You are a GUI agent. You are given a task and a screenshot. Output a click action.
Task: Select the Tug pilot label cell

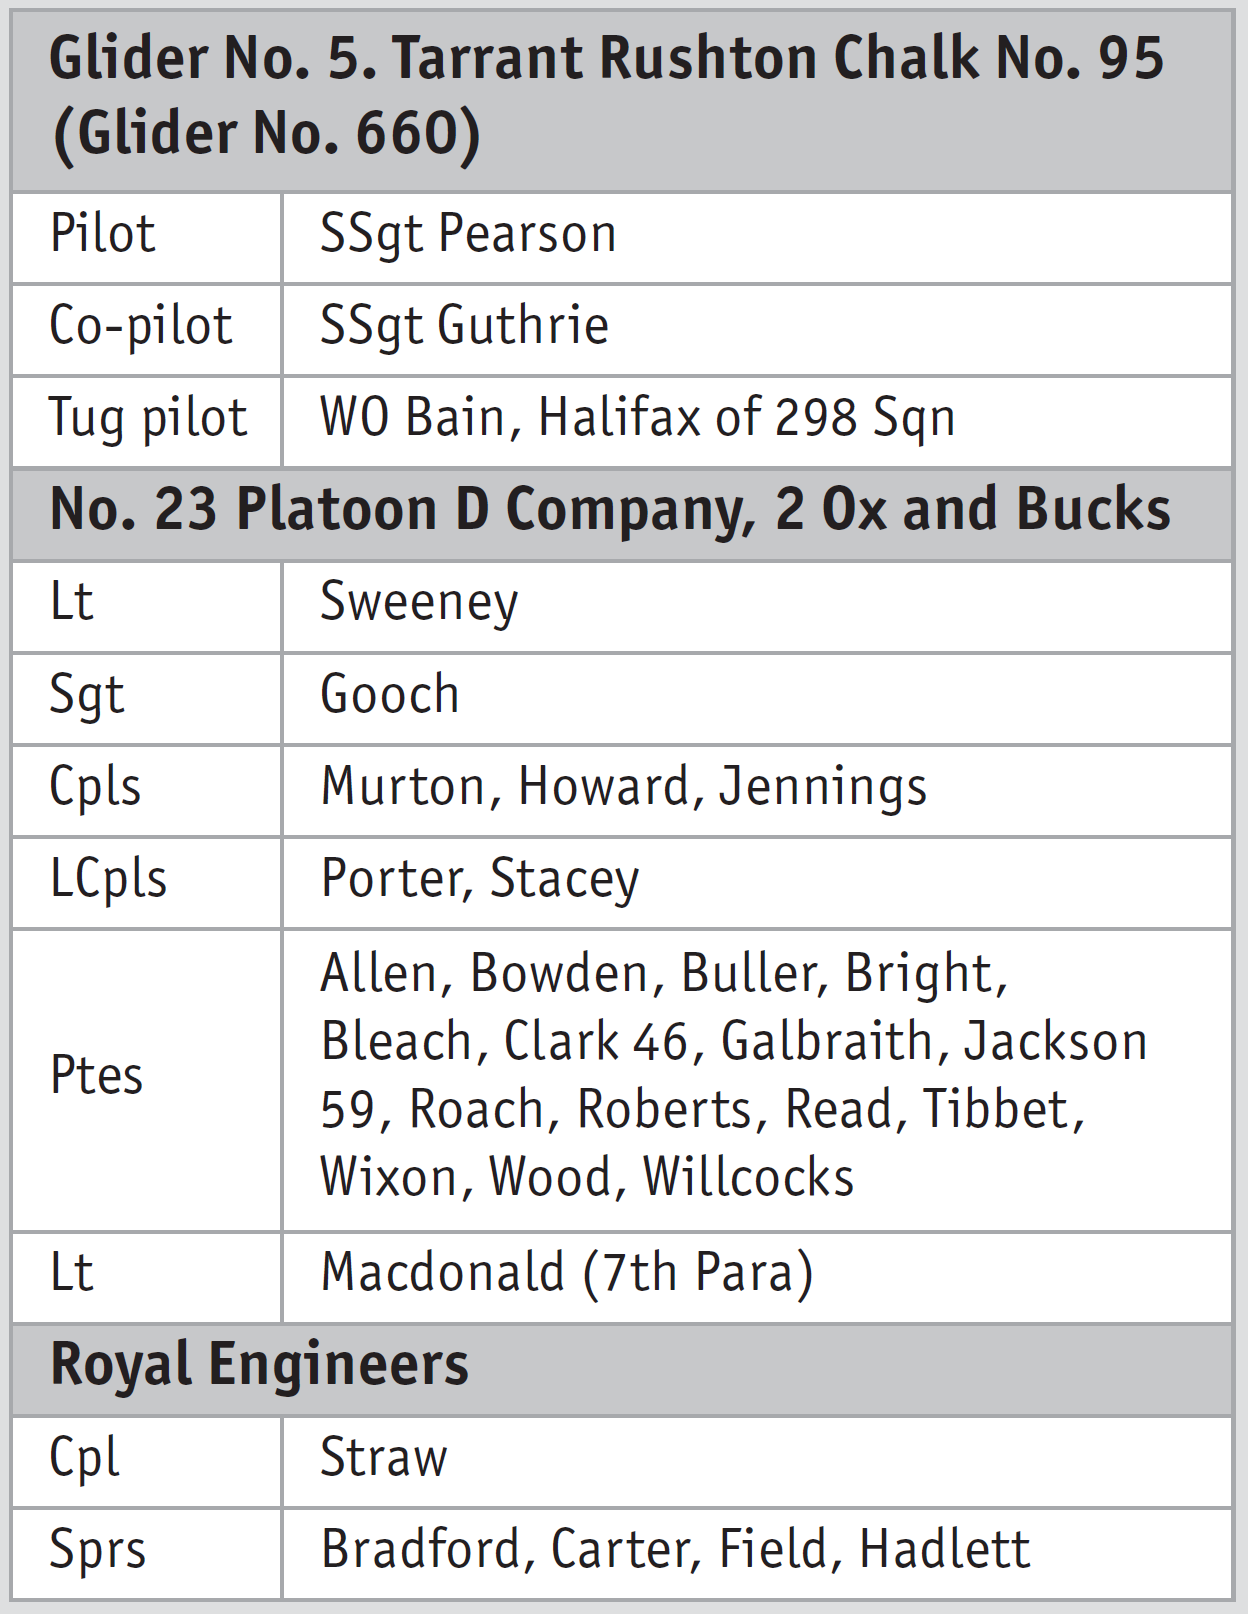pyautogui.click(x=148, y=419)
